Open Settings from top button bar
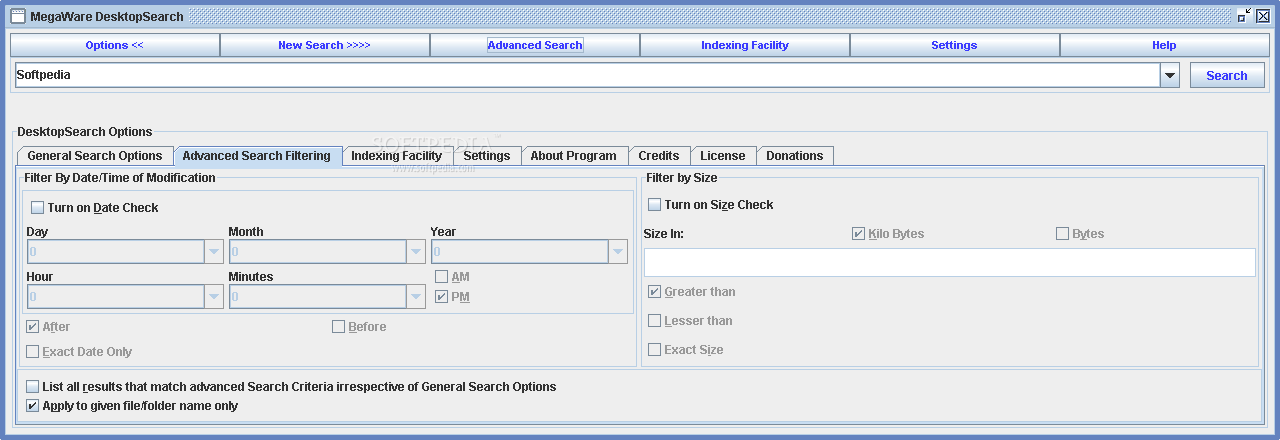This screenshot has width=1280, height=440. (955, 45)
